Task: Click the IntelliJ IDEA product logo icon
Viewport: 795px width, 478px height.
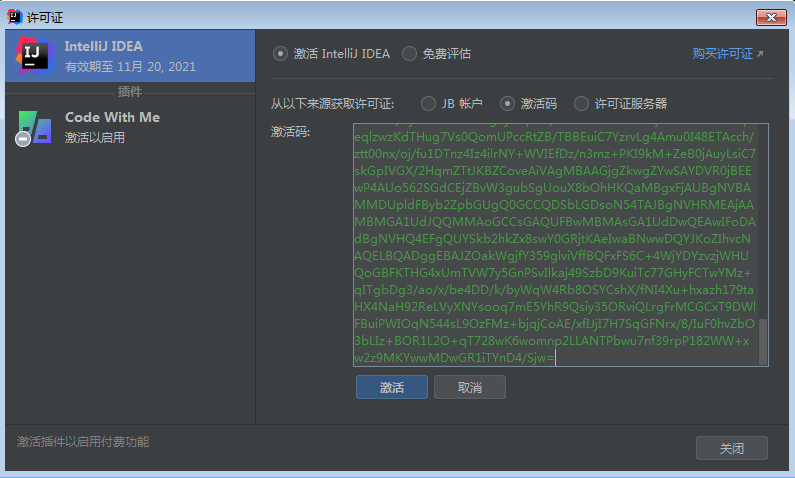Action: 34,56
